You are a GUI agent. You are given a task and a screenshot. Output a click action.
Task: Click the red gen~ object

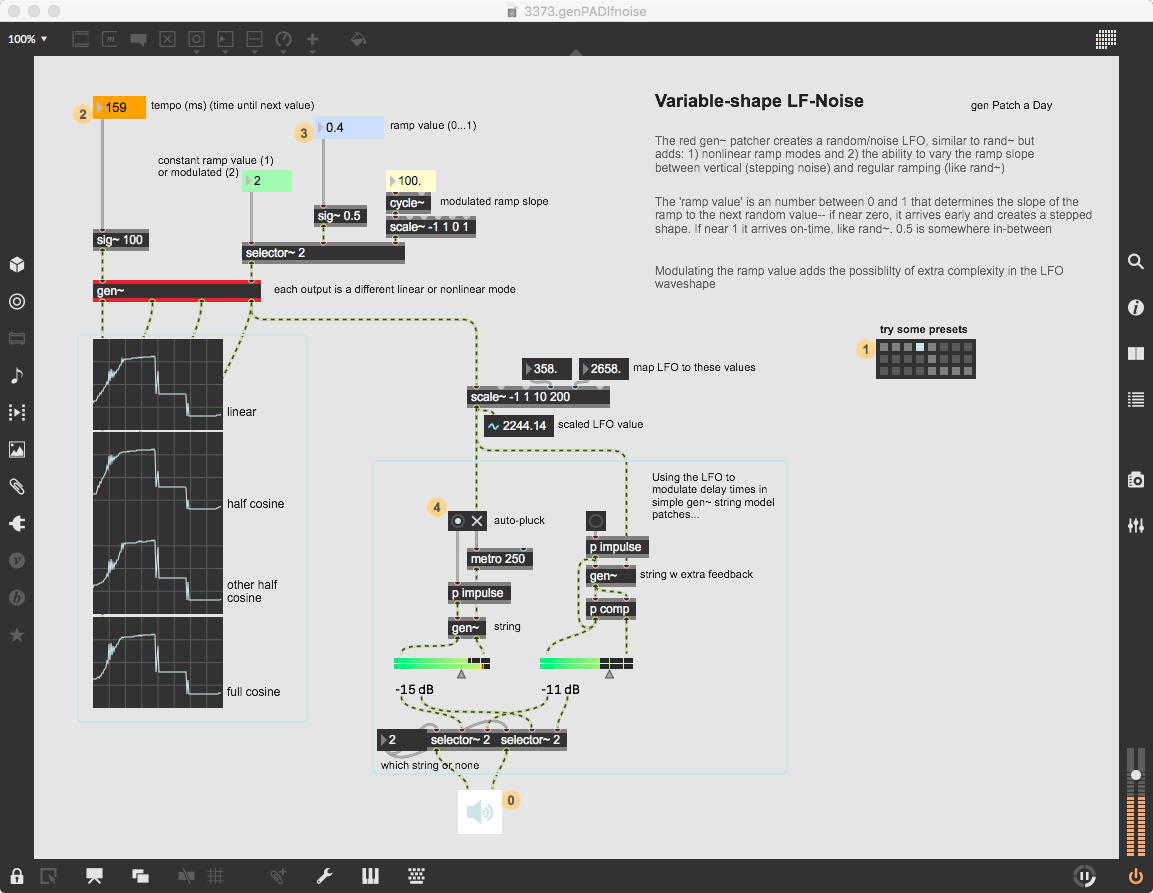point(176,291)
